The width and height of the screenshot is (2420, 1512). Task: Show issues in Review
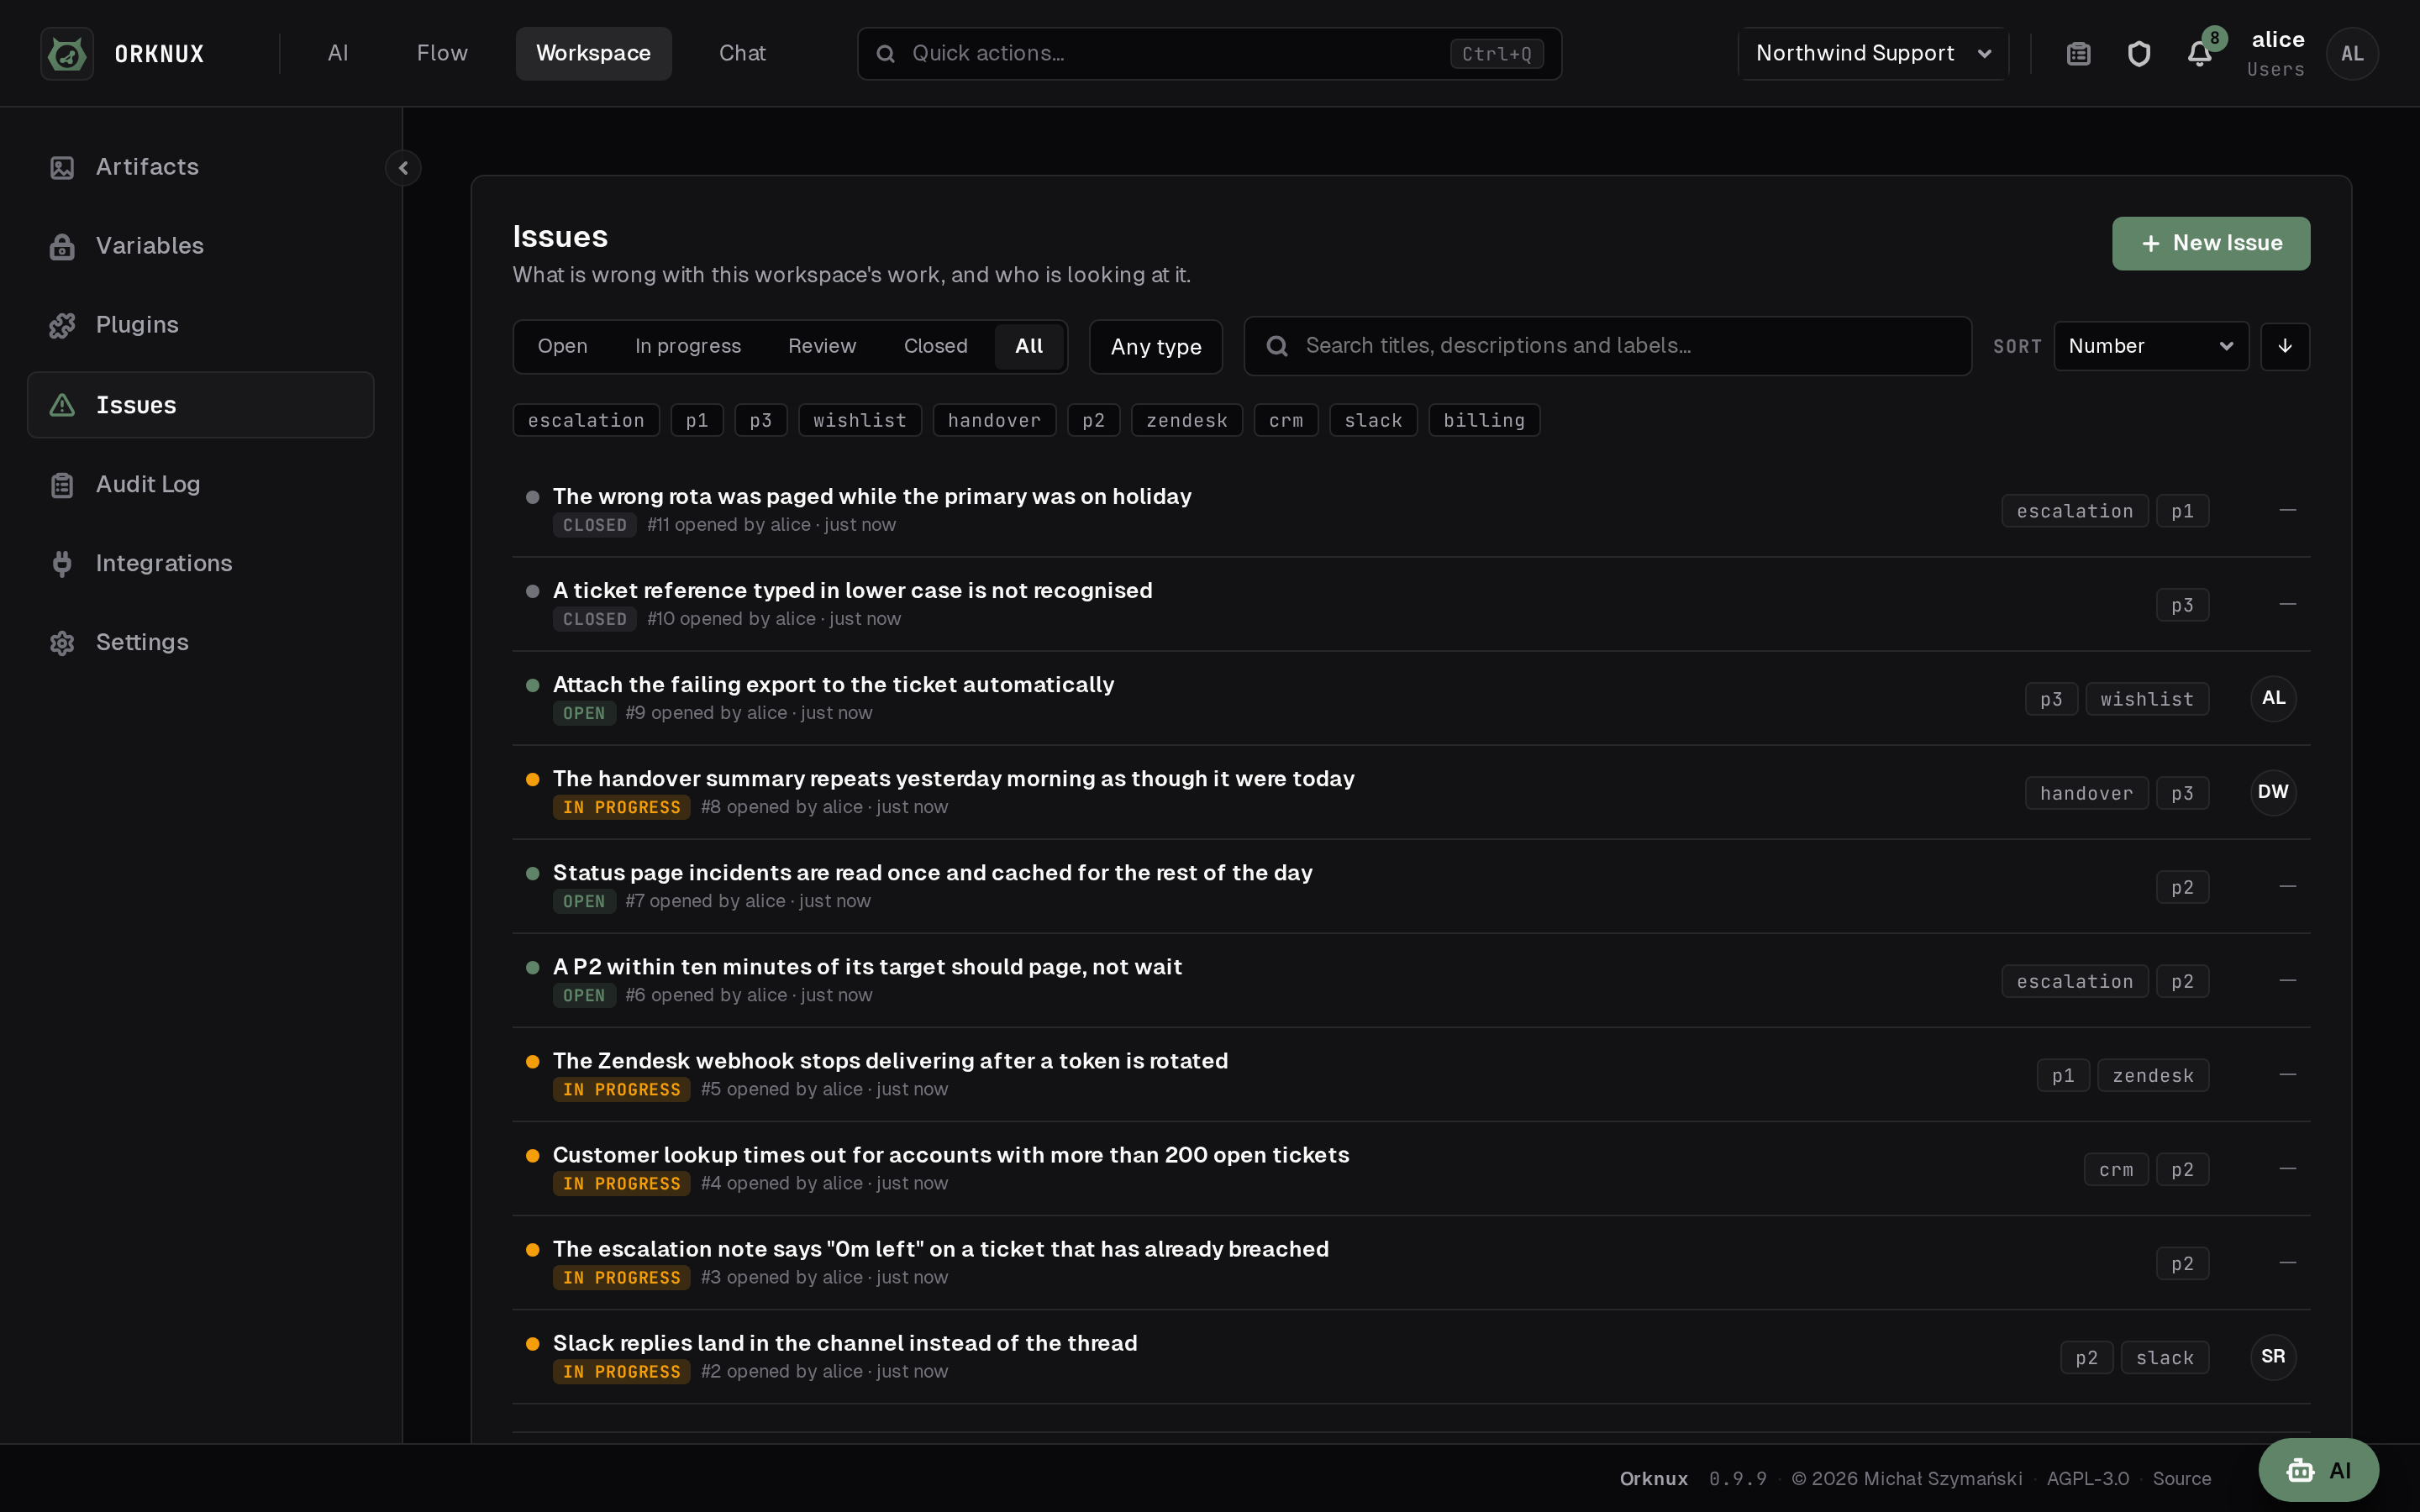(x=822, y=346)
